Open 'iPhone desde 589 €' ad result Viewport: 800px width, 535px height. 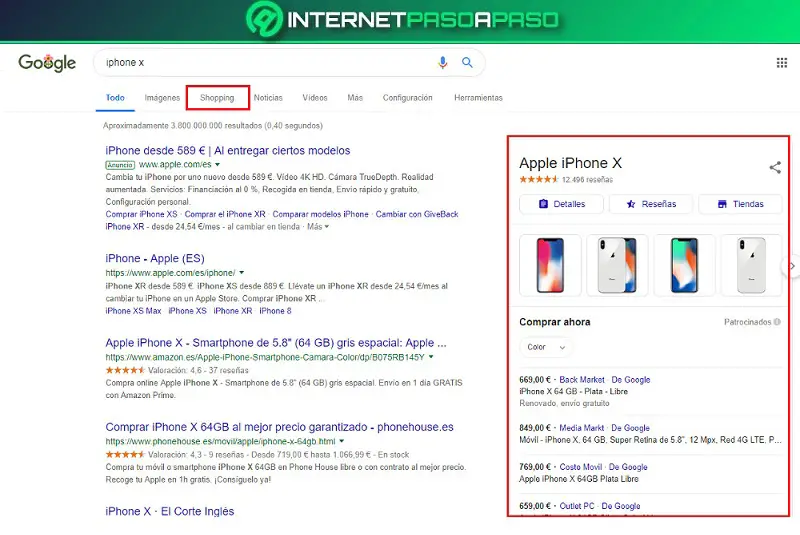[228, 150]
